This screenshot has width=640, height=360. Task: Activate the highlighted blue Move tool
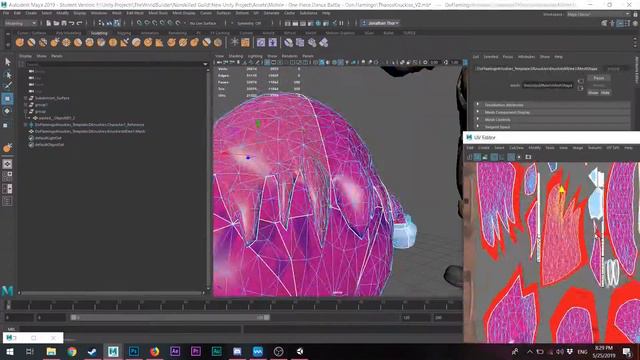[x=7, y=99]
